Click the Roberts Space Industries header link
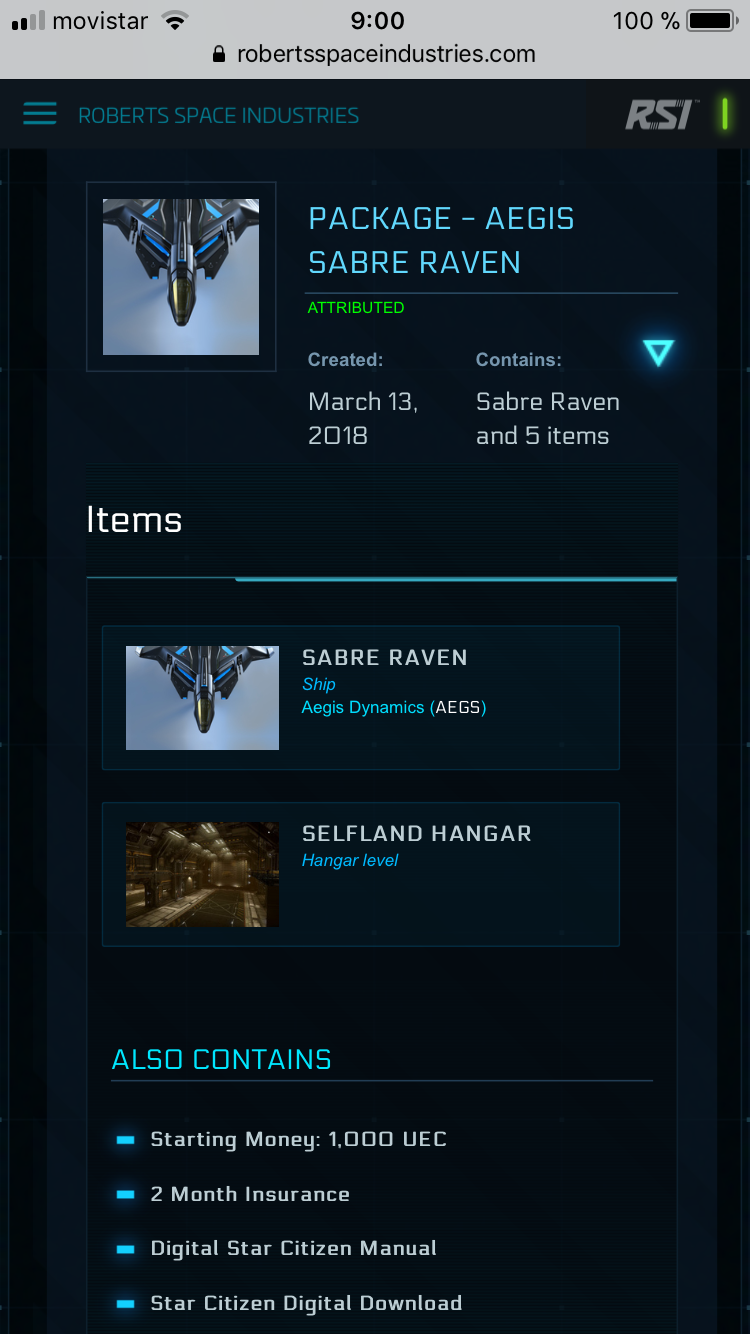 [x=218, y=115]
